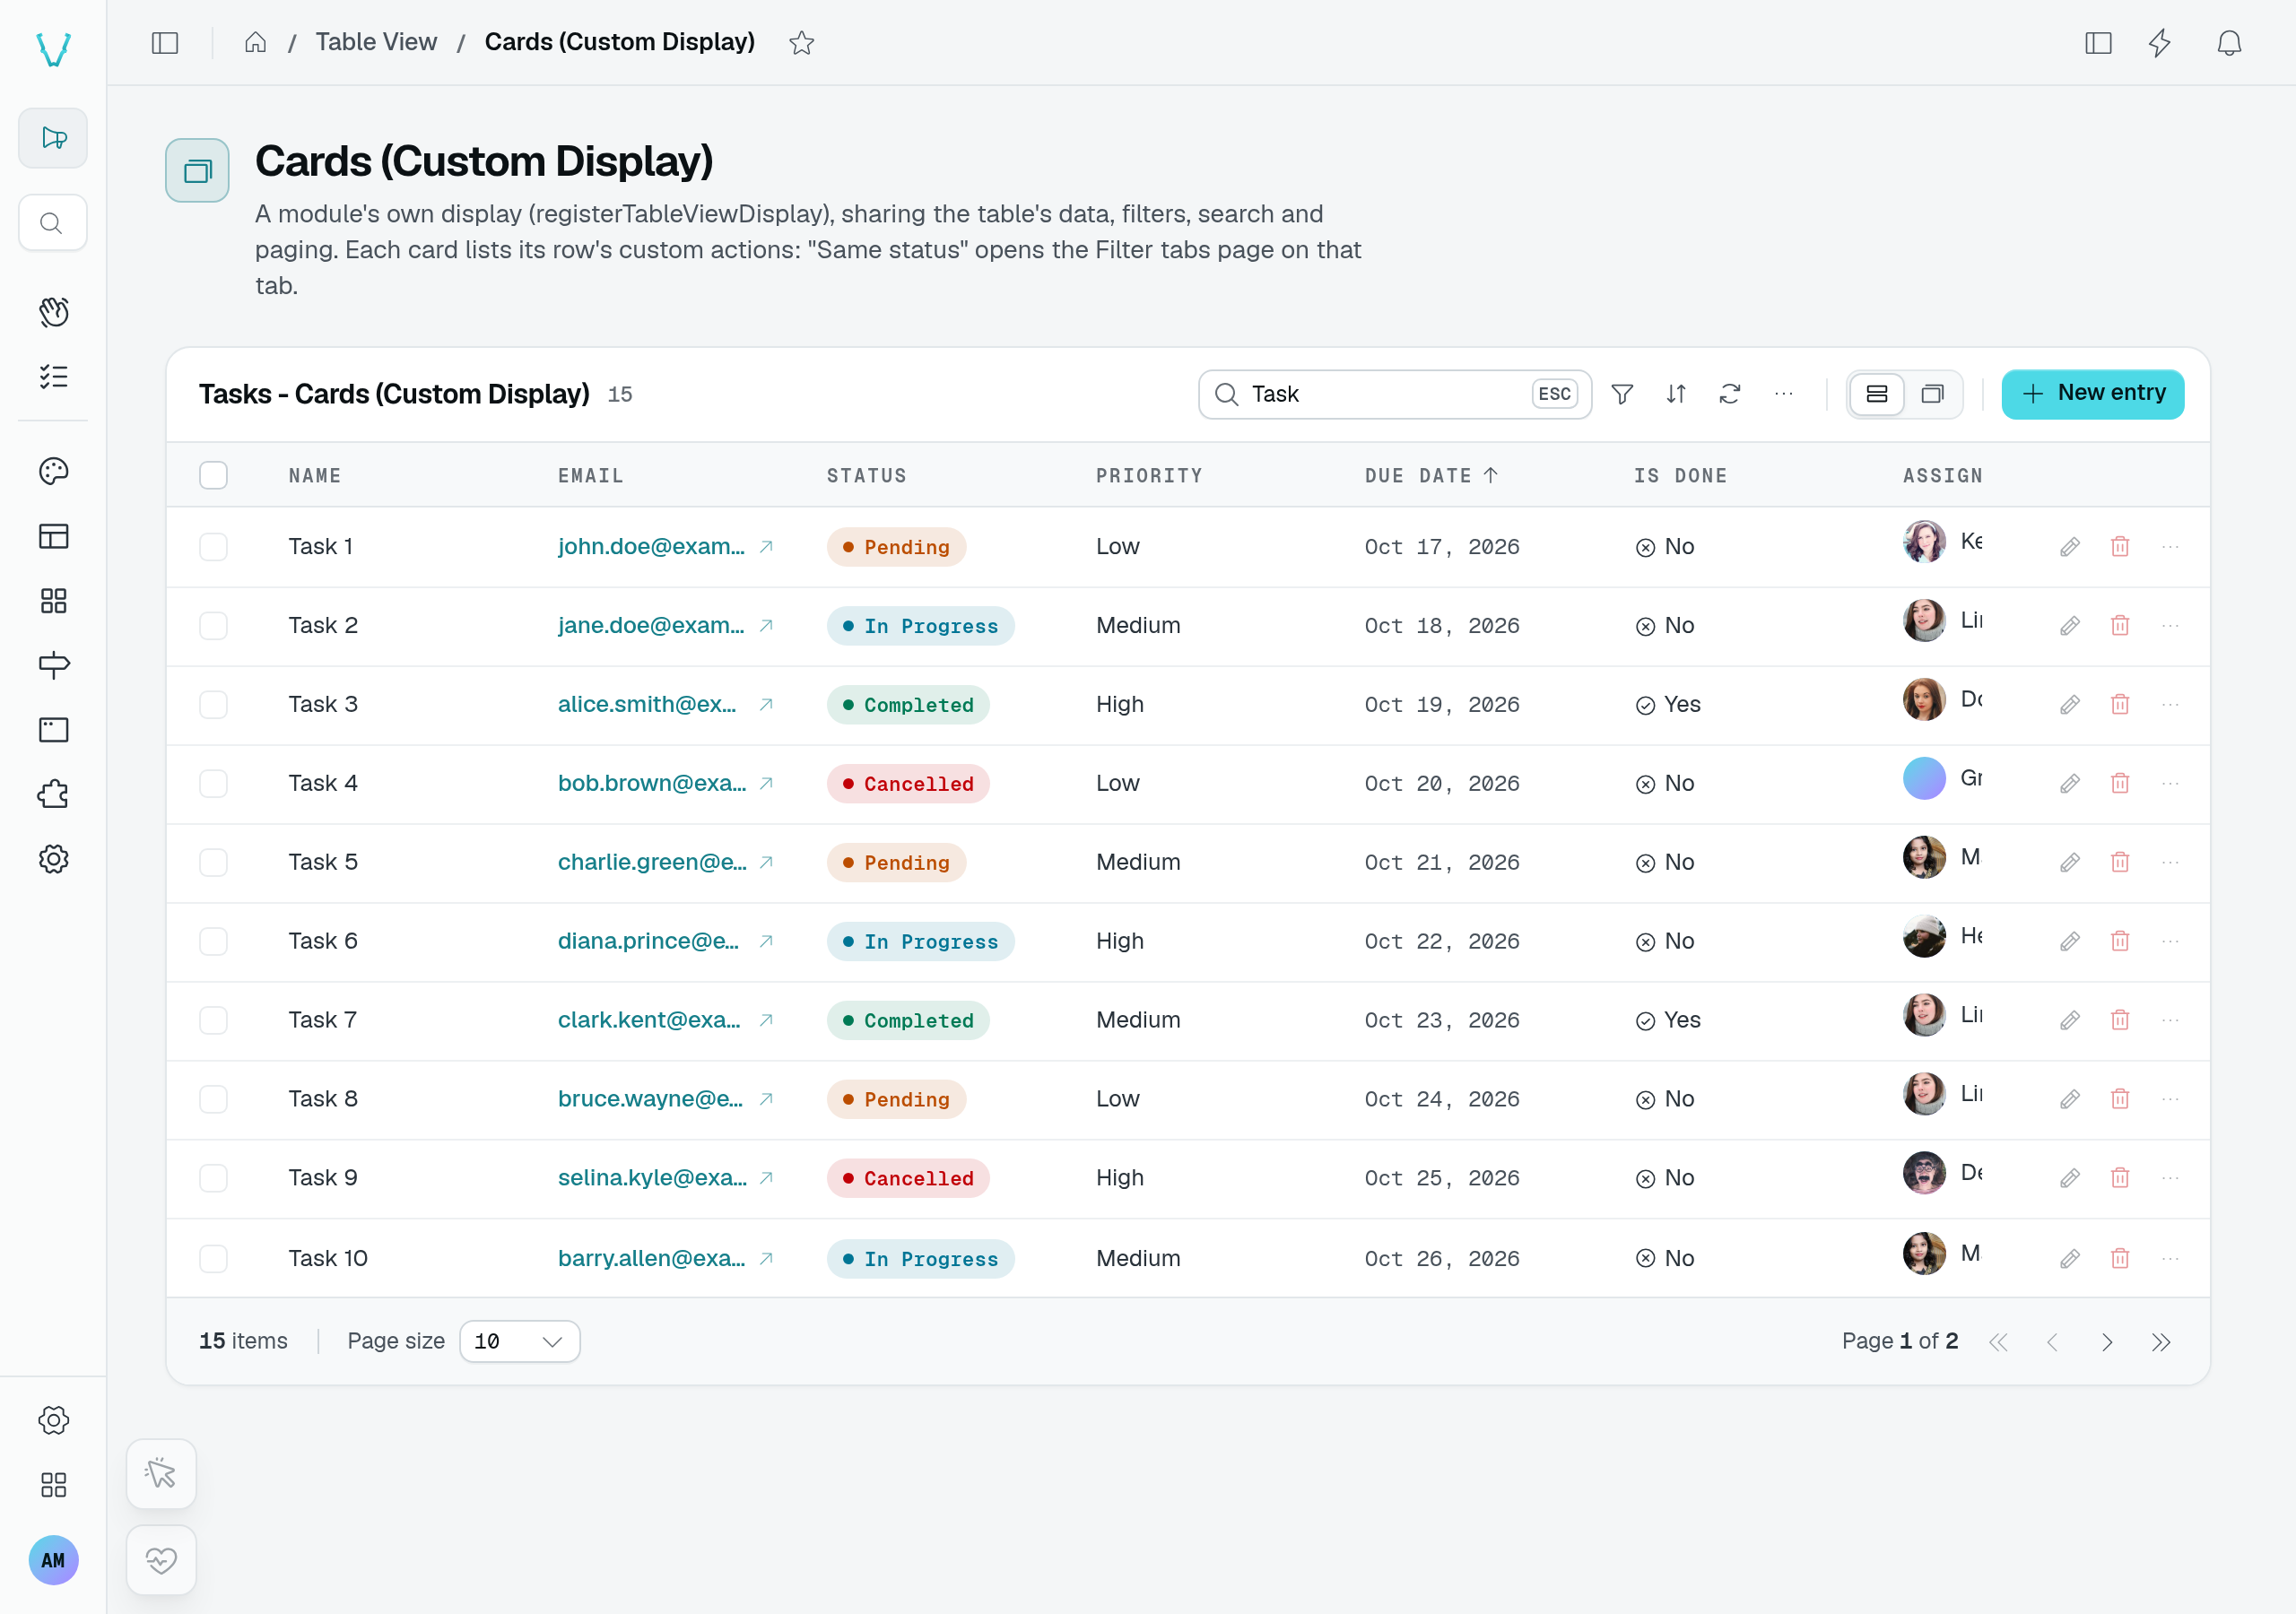
Task: Refresh the table data
Action: (x=1730, y=394)
